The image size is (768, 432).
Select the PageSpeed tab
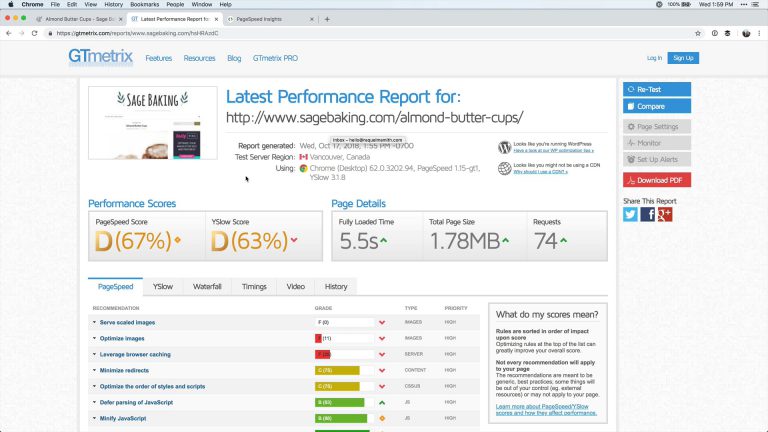pyautogui.click(x=116, y=287)
